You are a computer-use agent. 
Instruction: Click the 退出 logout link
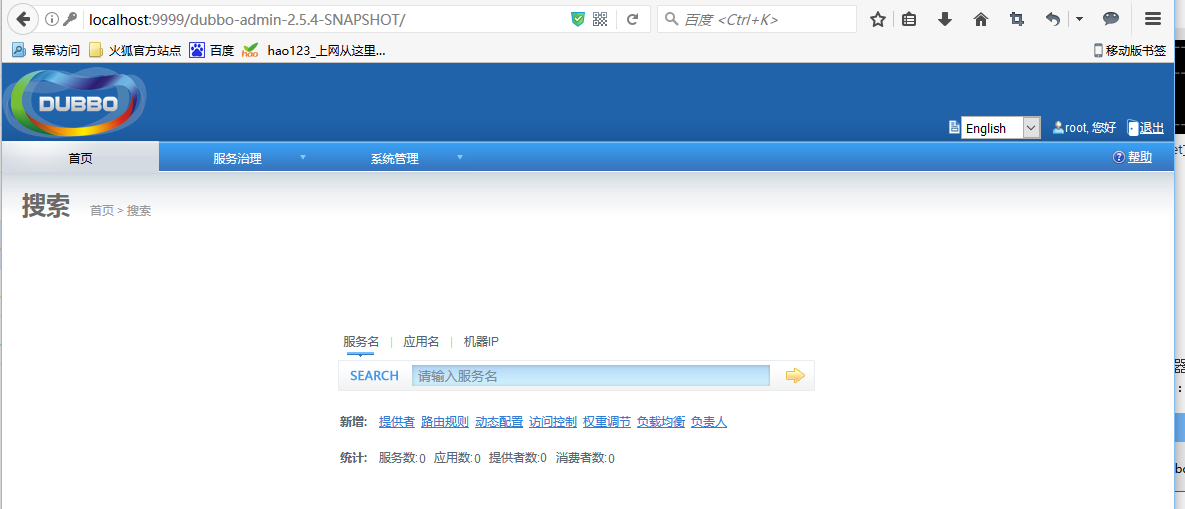pos(1151,128)
